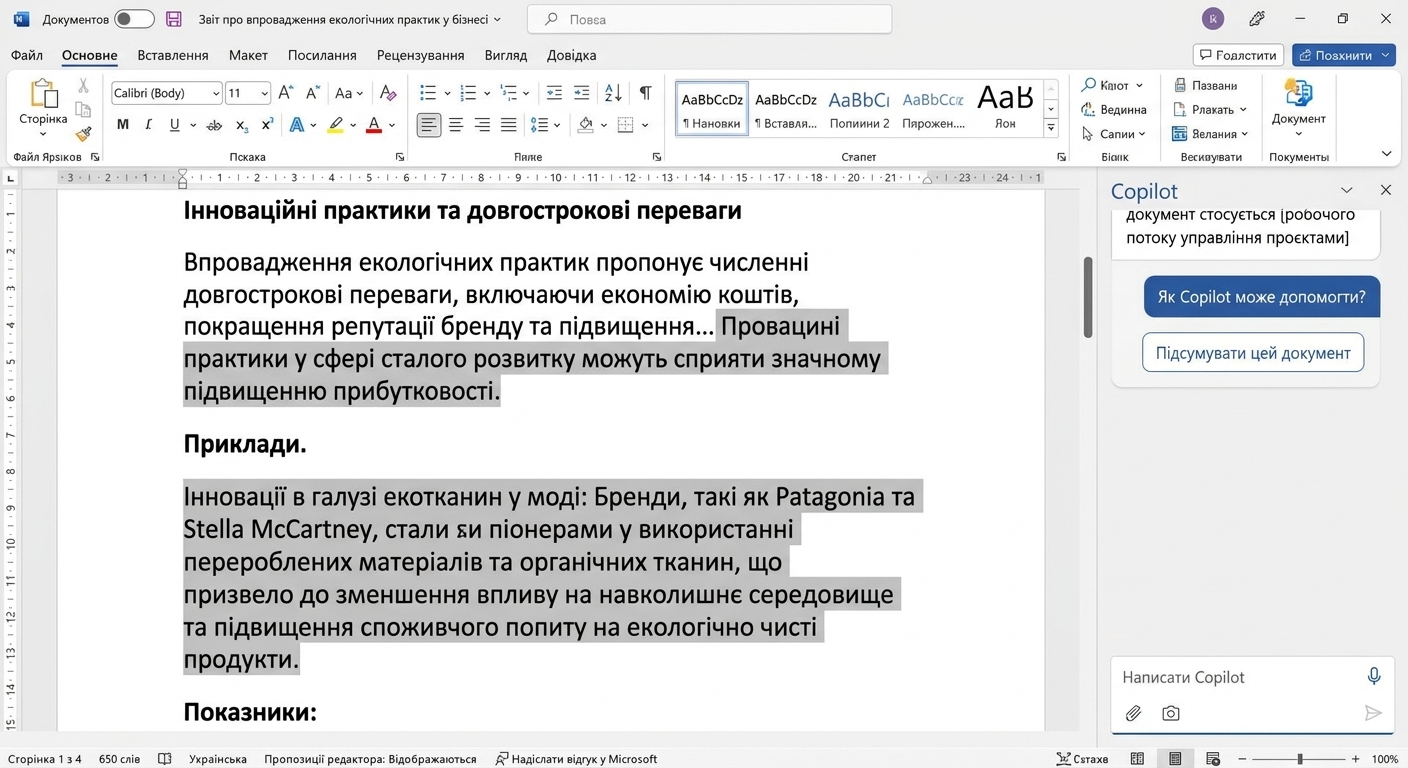Align text to the right
Viewport: 1408px width, 768px height.
(482, 125)
